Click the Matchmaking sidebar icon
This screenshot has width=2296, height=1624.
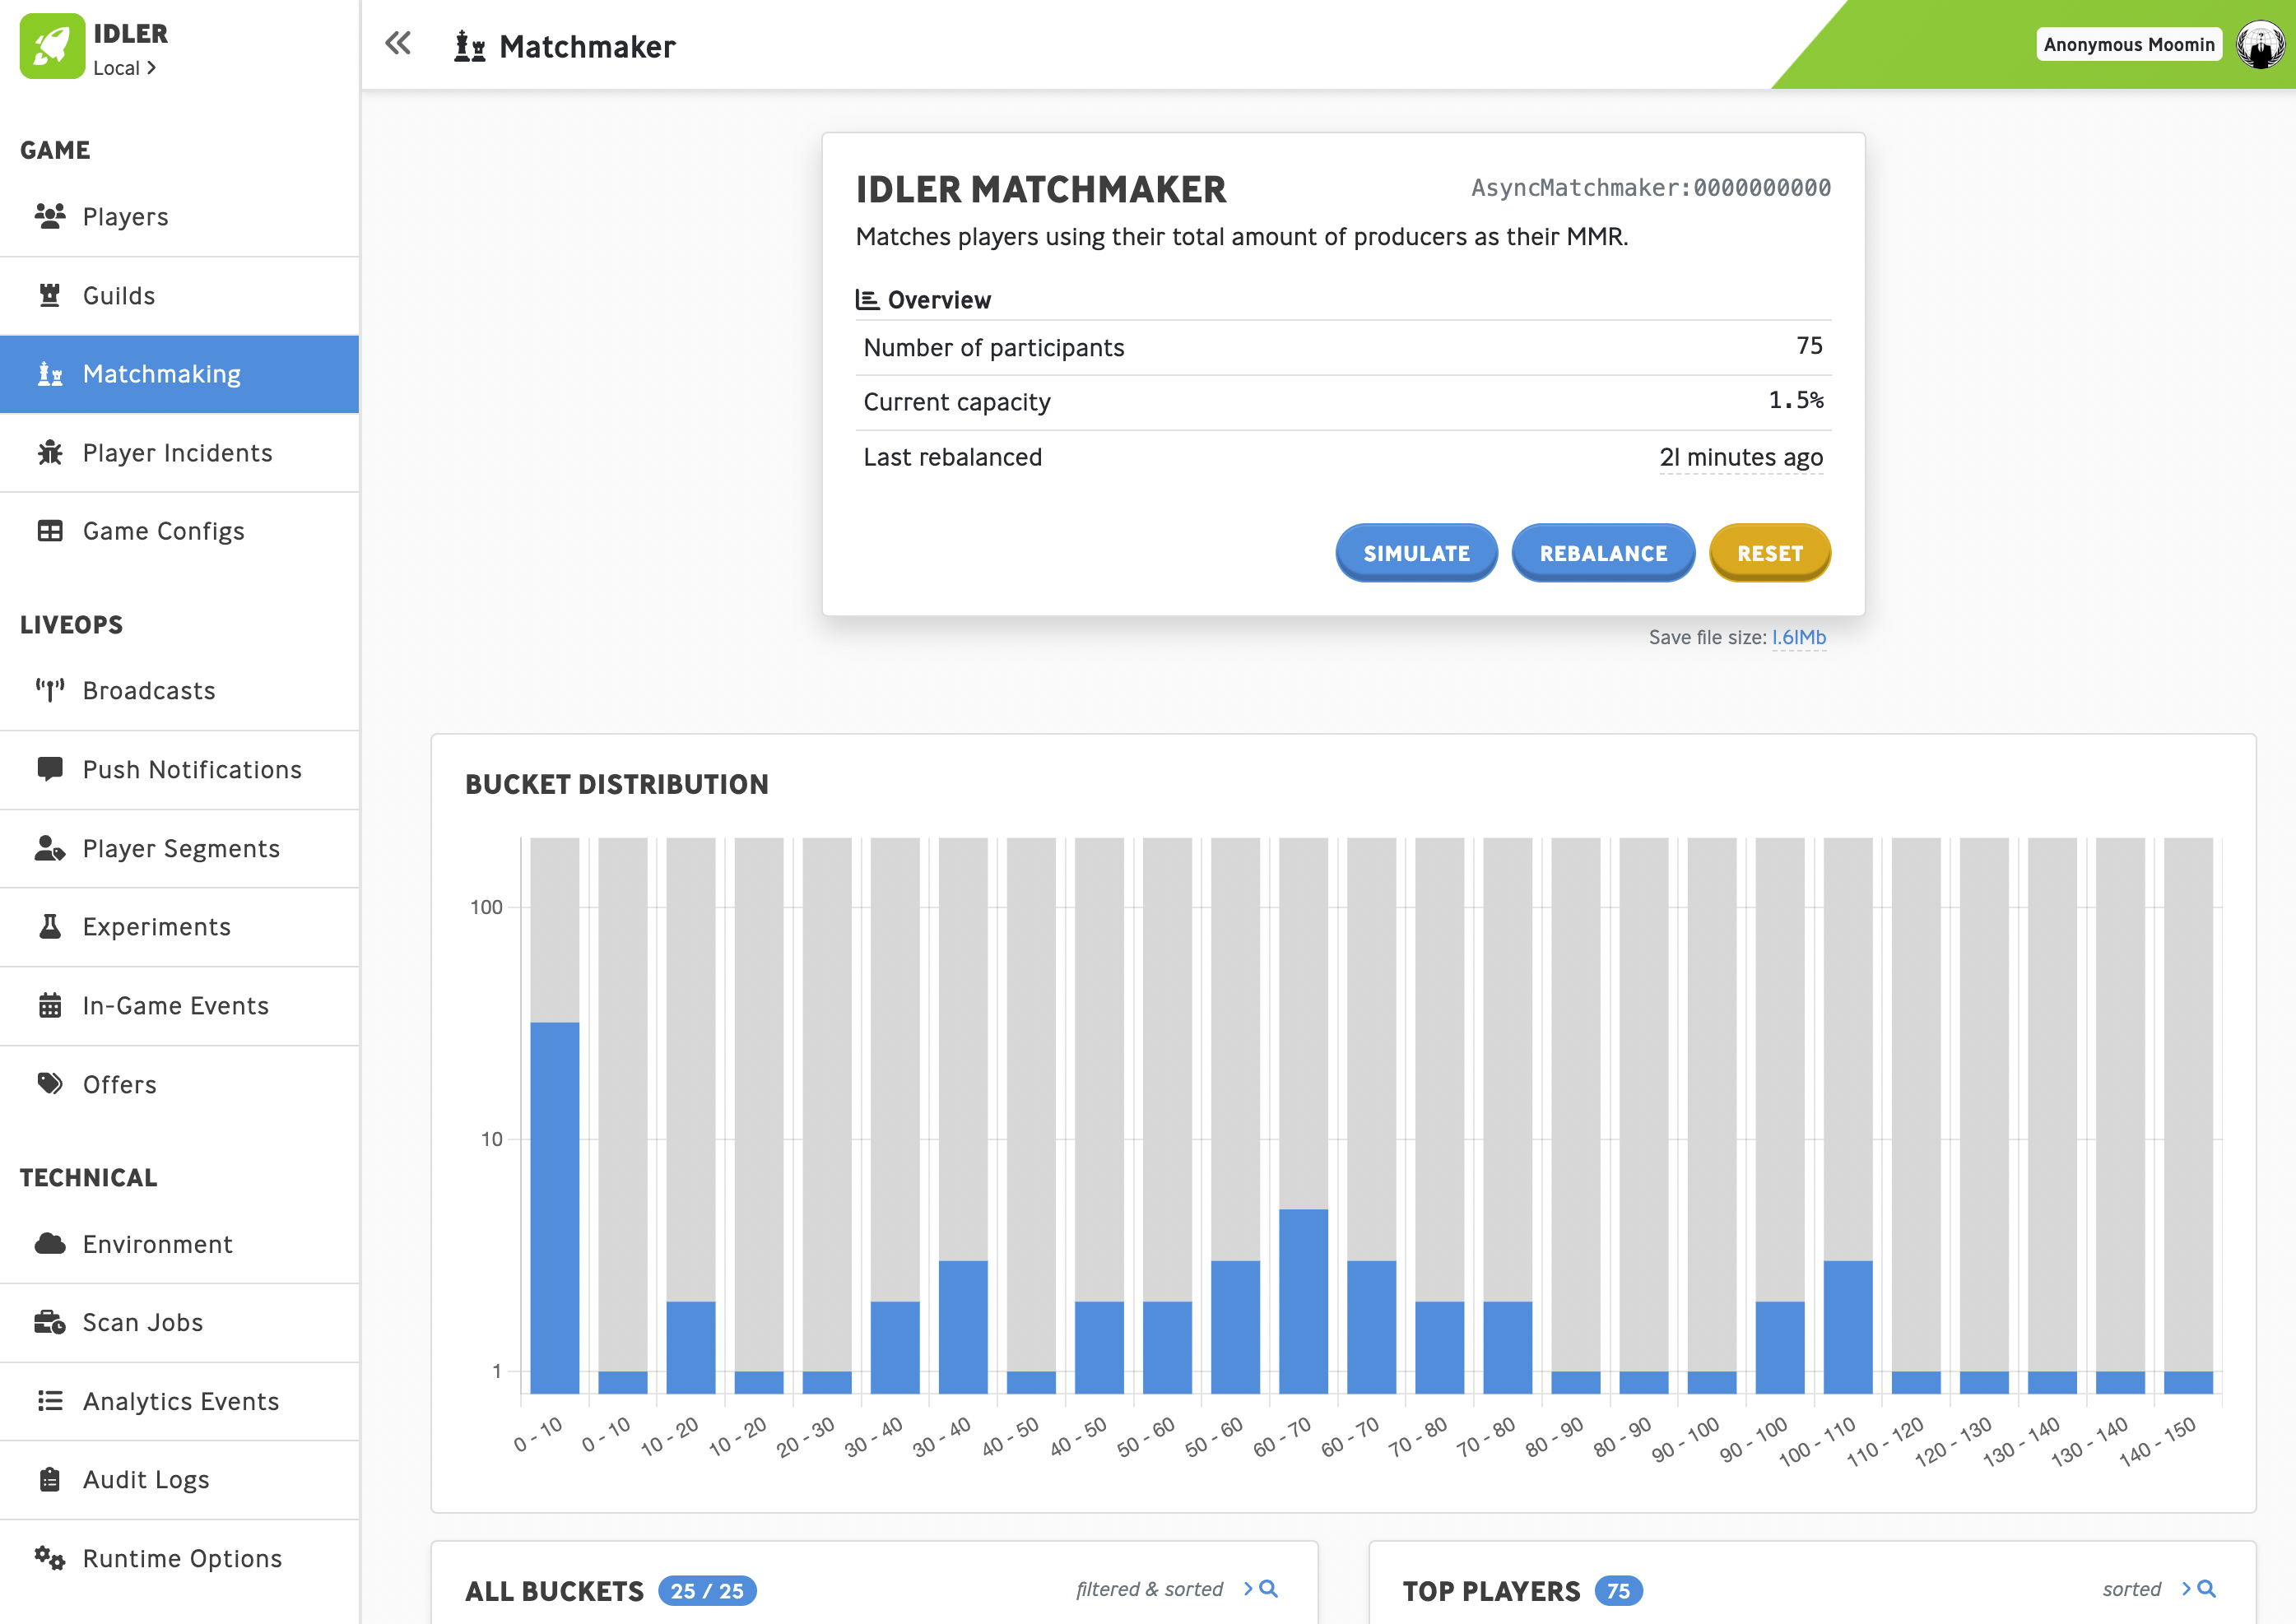tap(49, 373)
